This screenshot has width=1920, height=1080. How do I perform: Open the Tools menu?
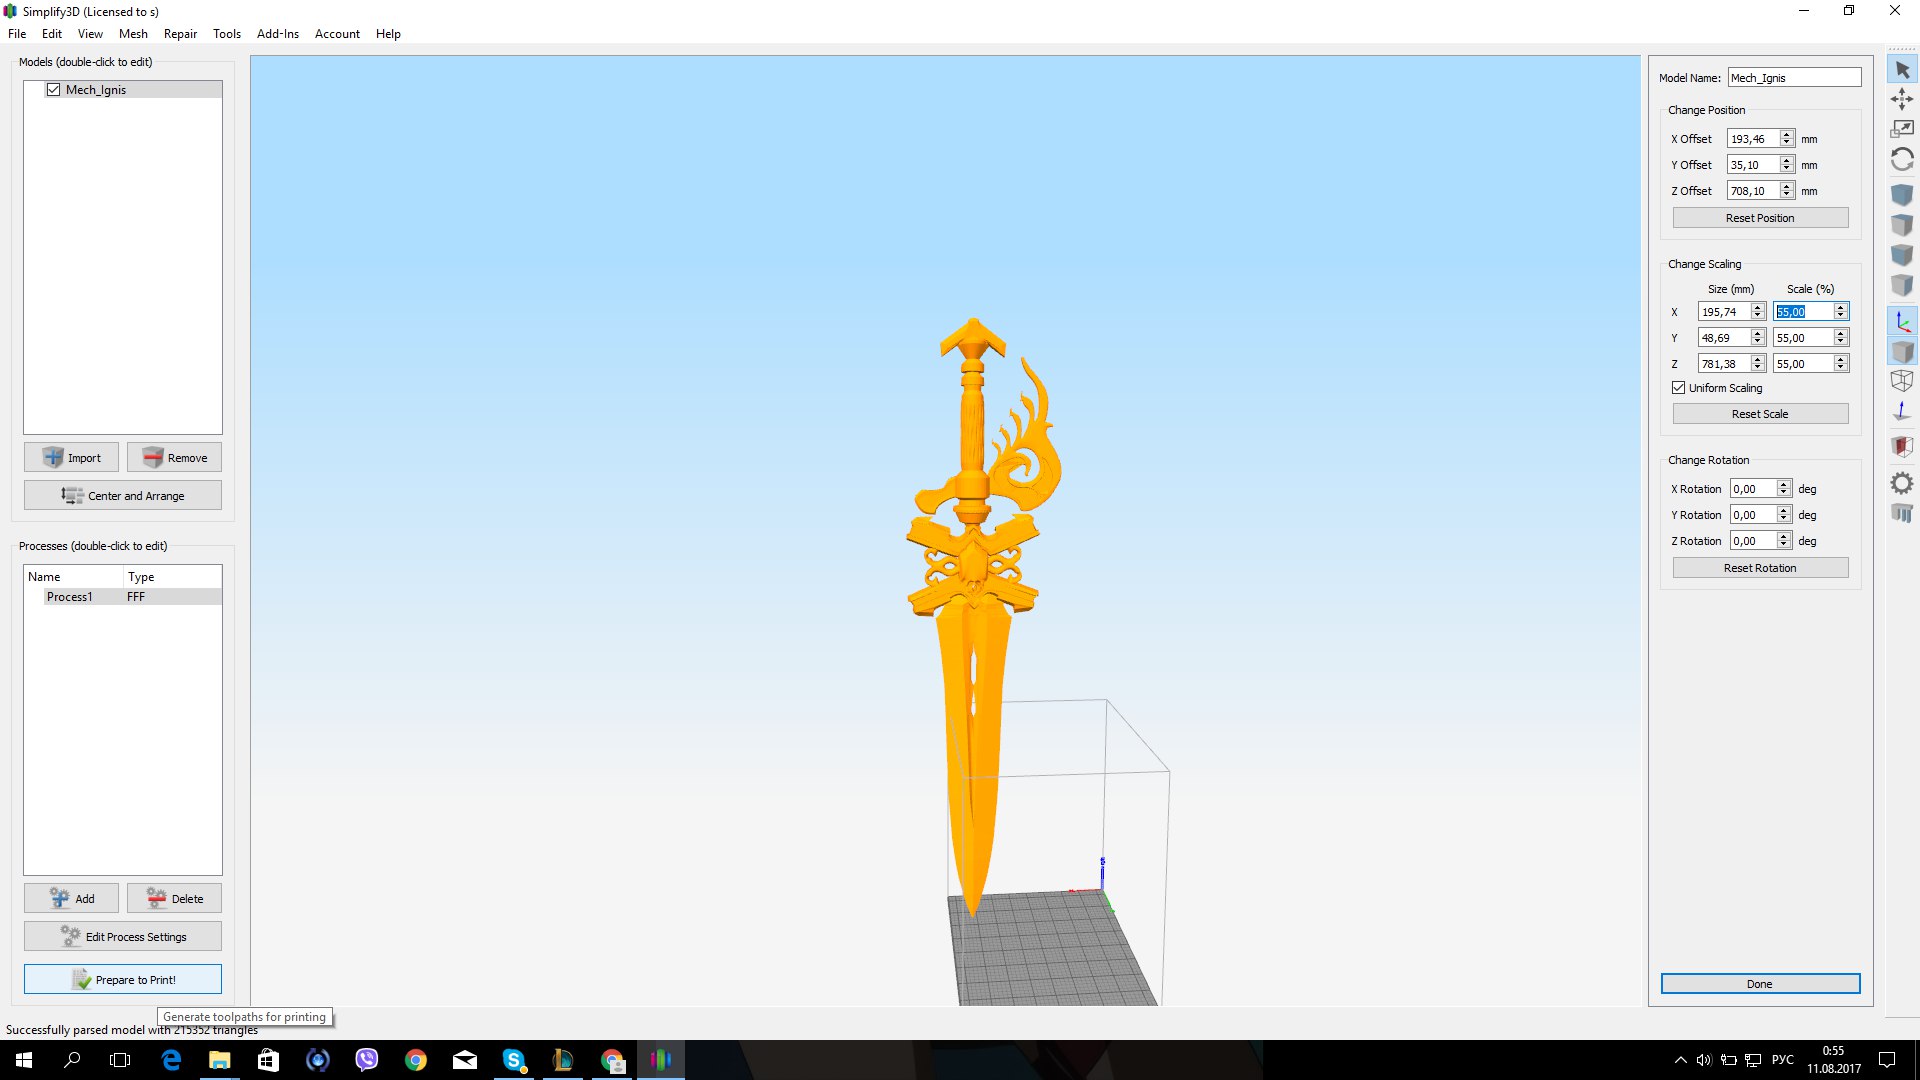point(227,34)
